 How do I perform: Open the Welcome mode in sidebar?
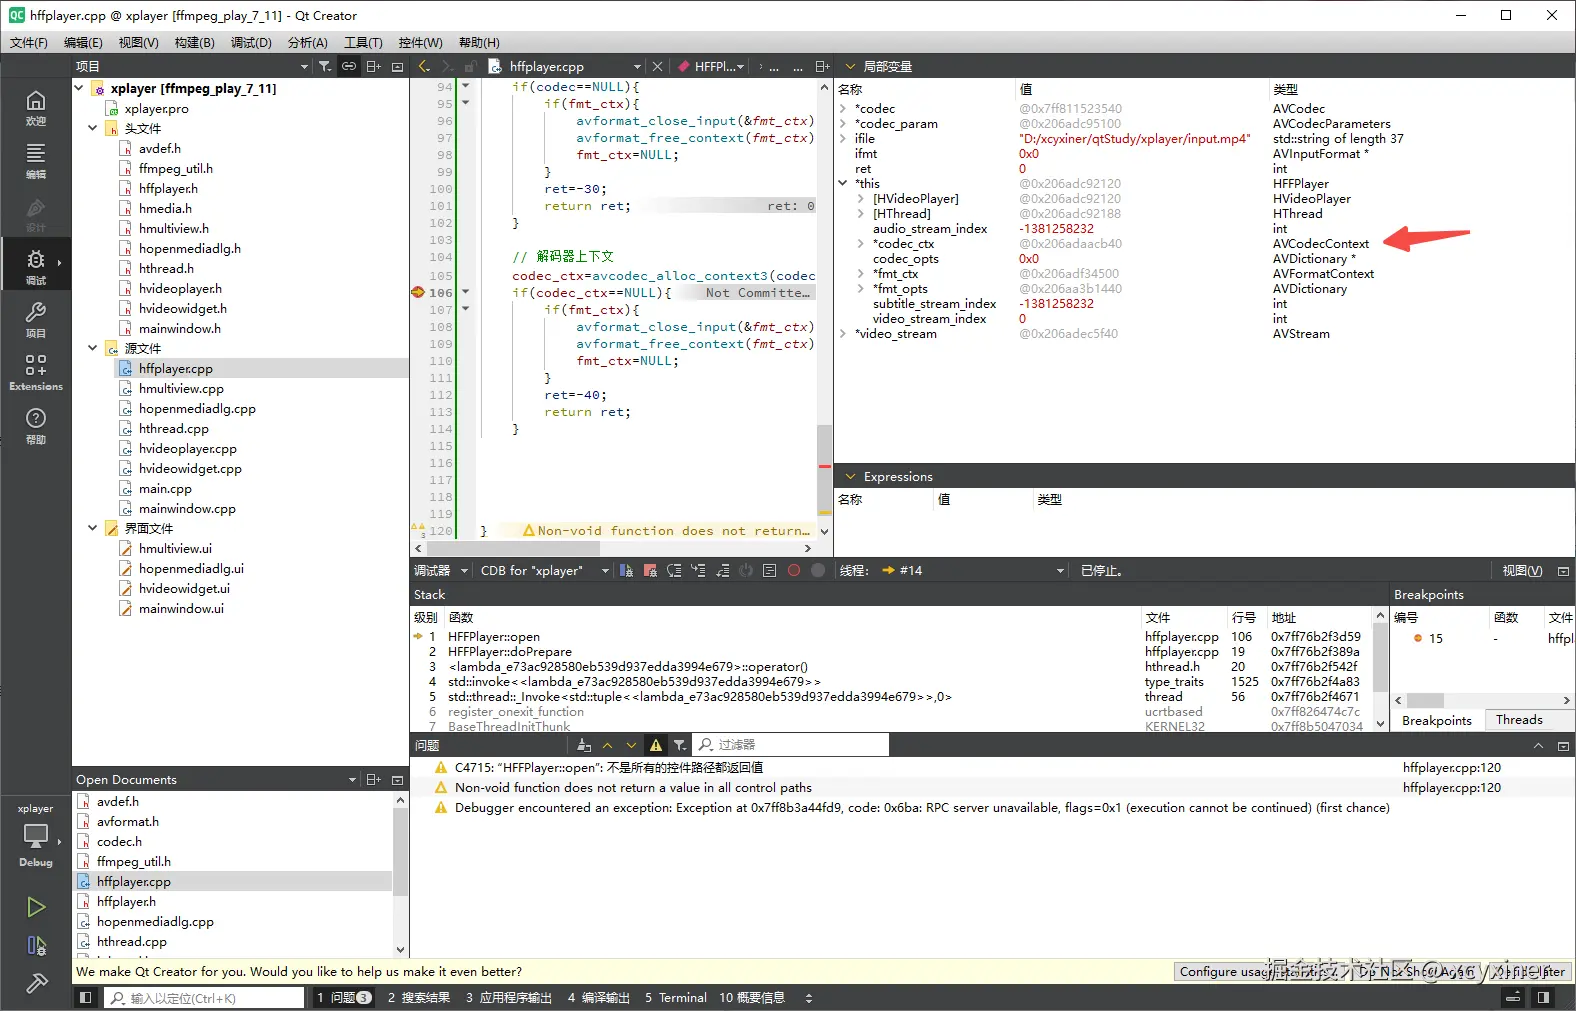pos(36,107)
